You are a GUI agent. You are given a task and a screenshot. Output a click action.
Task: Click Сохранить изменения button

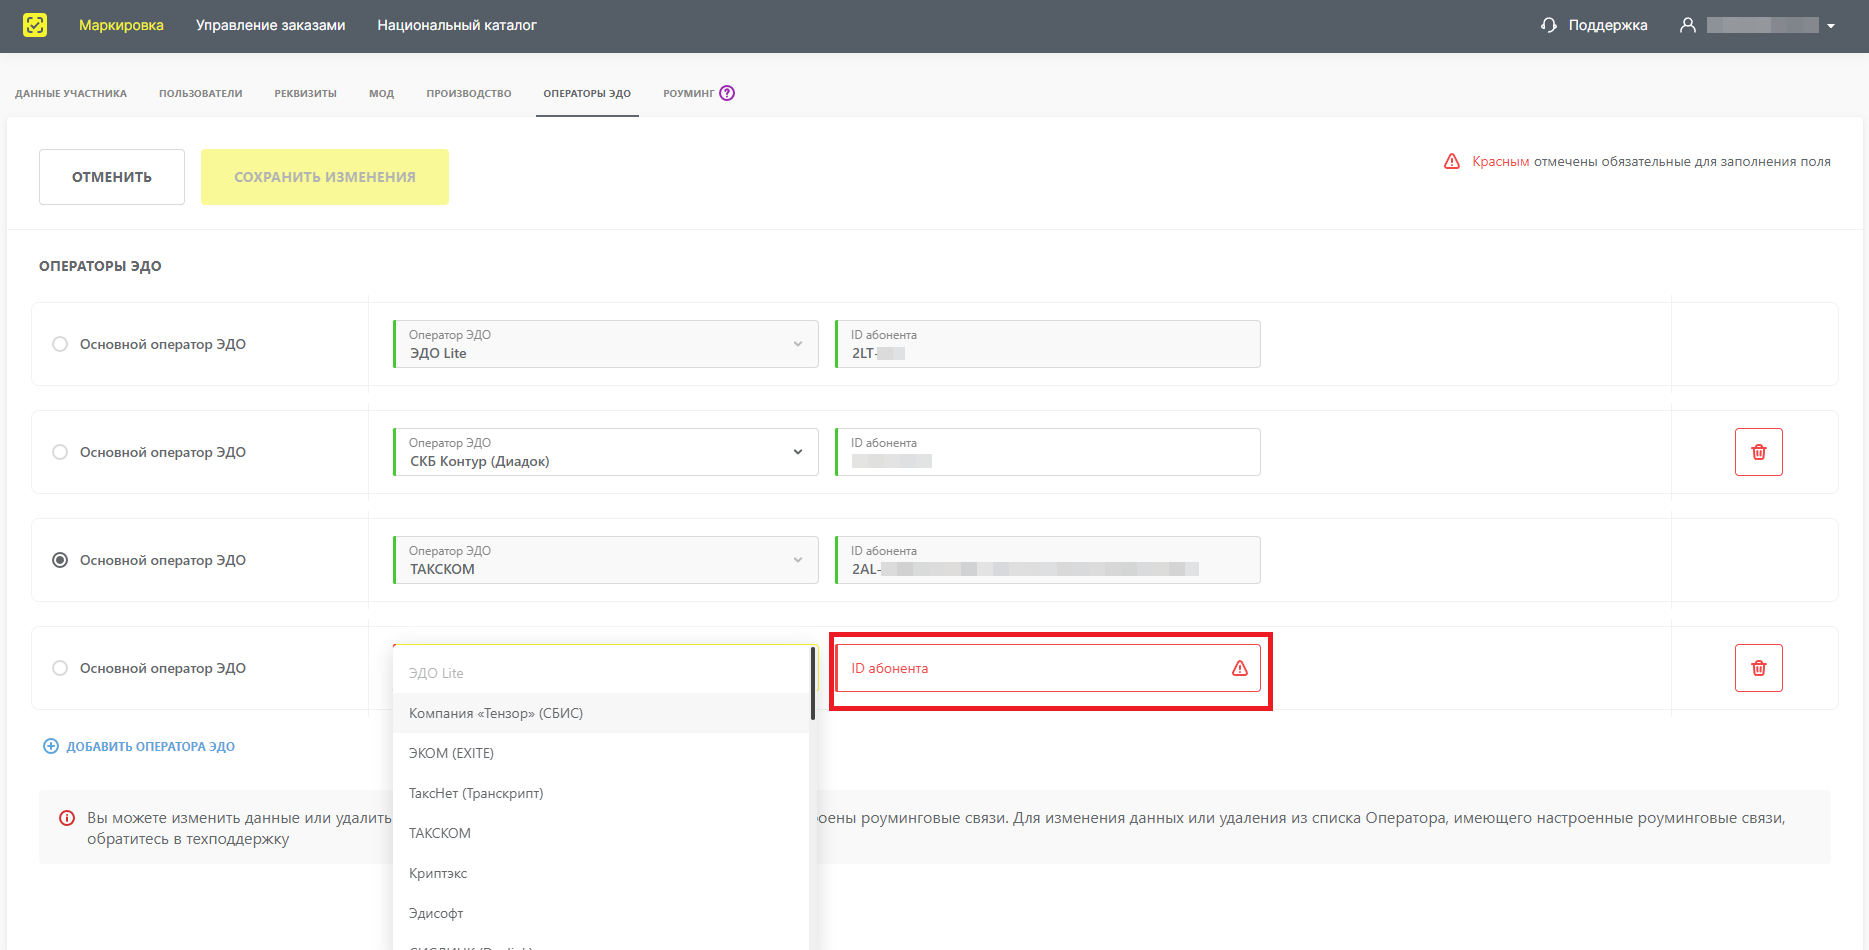(325, 177)
